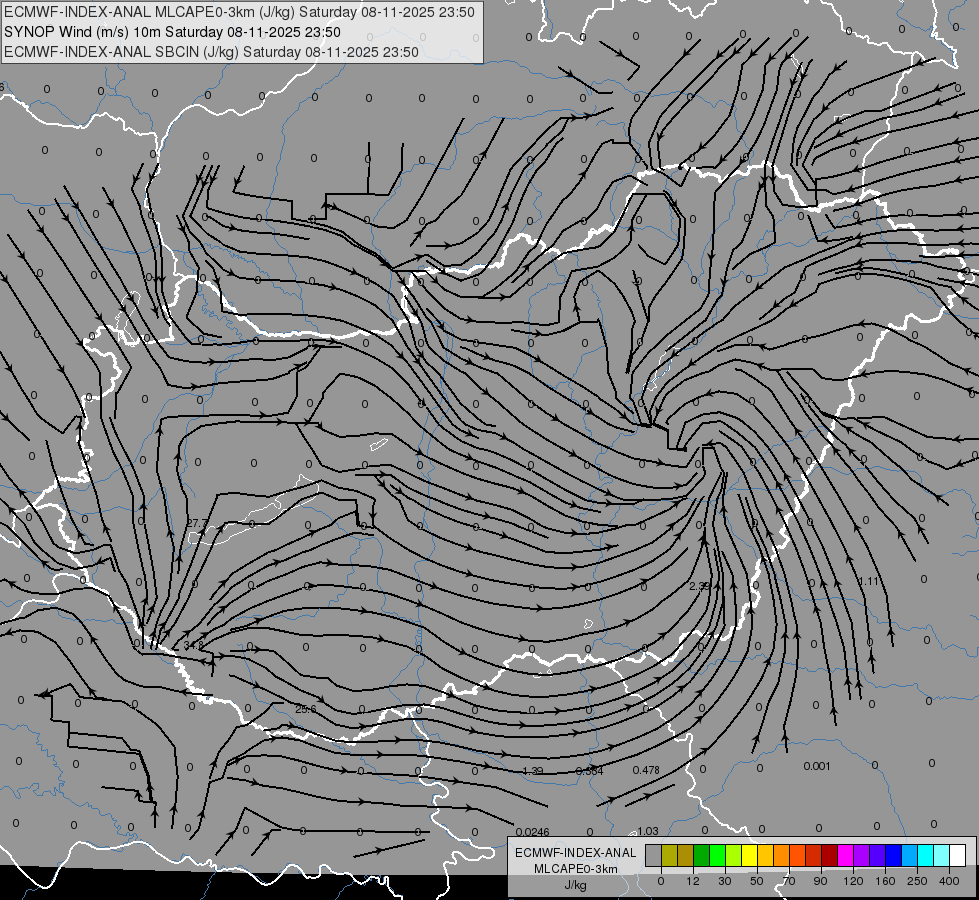The image size is (979, 900).
Task: Click the legend tick label 30
Action: tap(725, 881)
